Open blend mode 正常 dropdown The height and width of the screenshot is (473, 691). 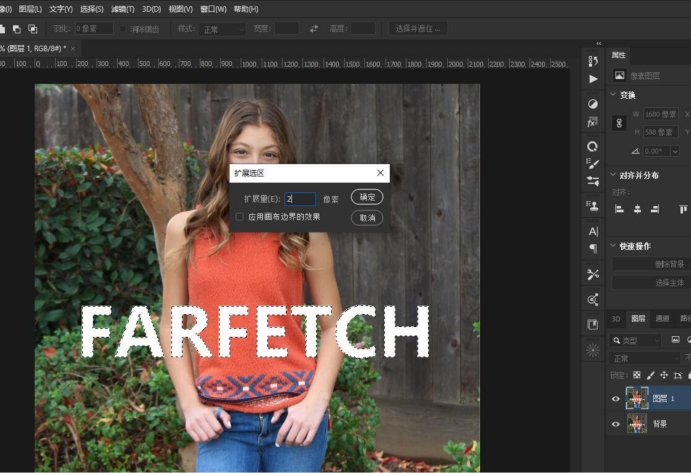[644, 358]
